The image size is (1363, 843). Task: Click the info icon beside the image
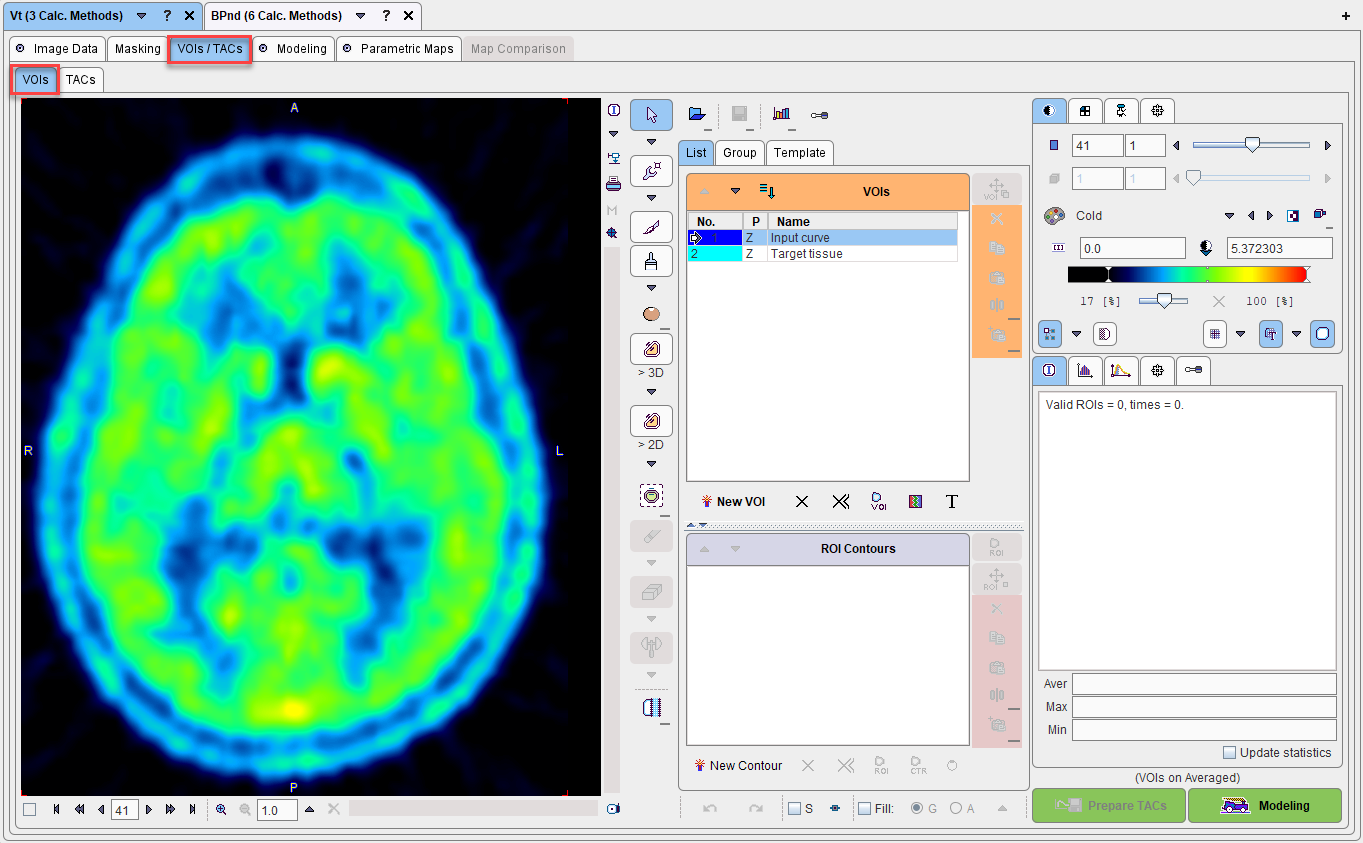coord(613,110)
